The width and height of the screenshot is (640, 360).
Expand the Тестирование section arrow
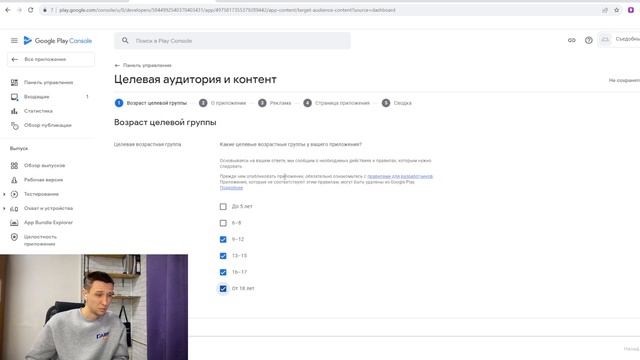[x=4, y=194]
